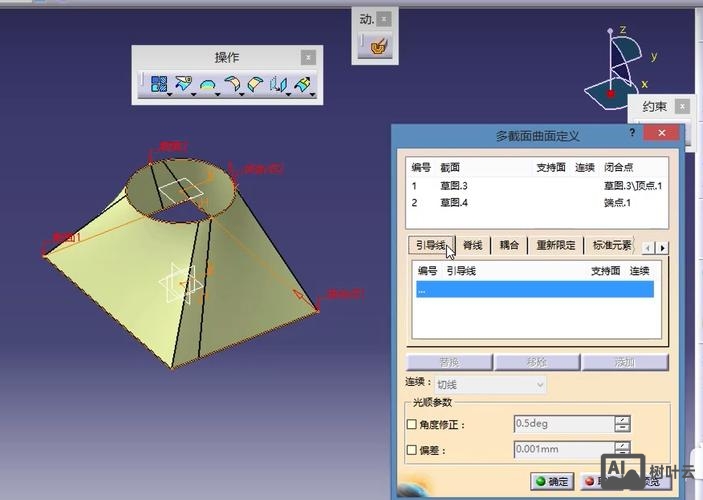Select section row 草图.4
Image resolution: width=703 pixels, height=500 pixels.
(x=537, y=203)
